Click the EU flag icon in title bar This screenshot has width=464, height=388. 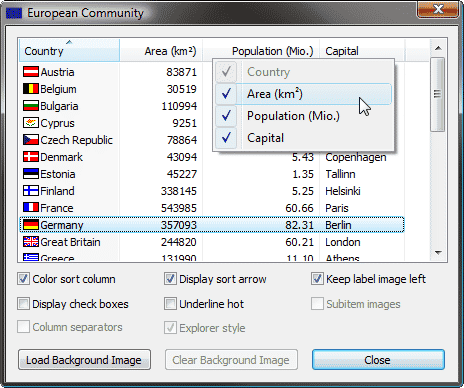14,13
